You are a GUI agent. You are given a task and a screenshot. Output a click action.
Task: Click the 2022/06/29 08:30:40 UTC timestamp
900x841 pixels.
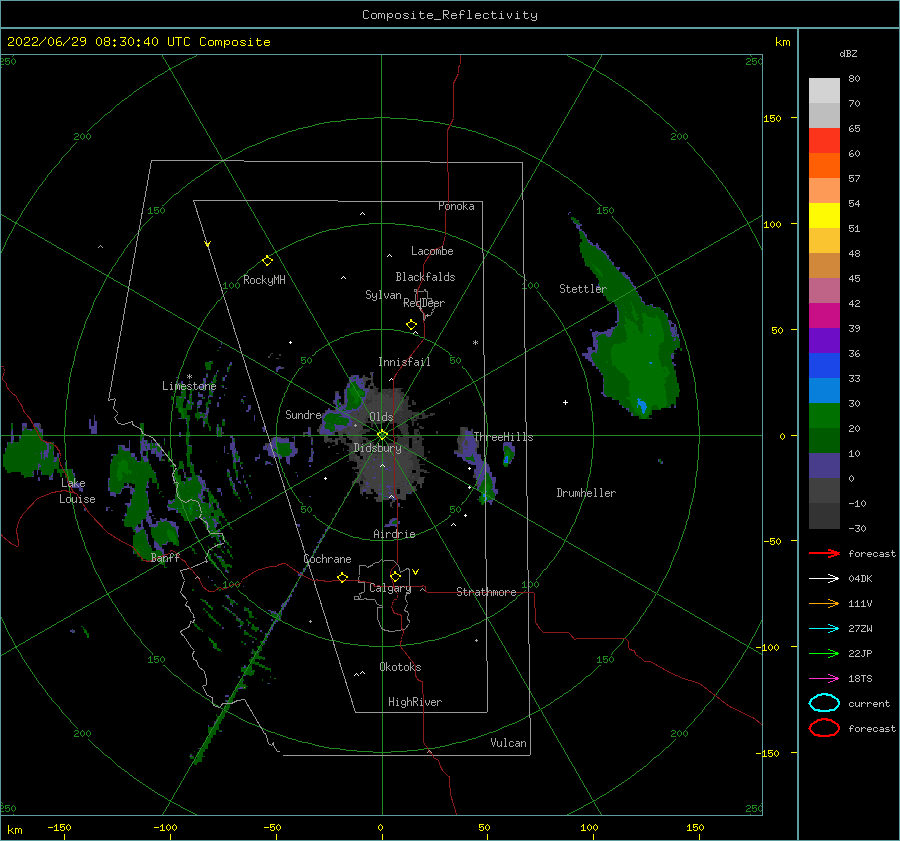point(139,42)
